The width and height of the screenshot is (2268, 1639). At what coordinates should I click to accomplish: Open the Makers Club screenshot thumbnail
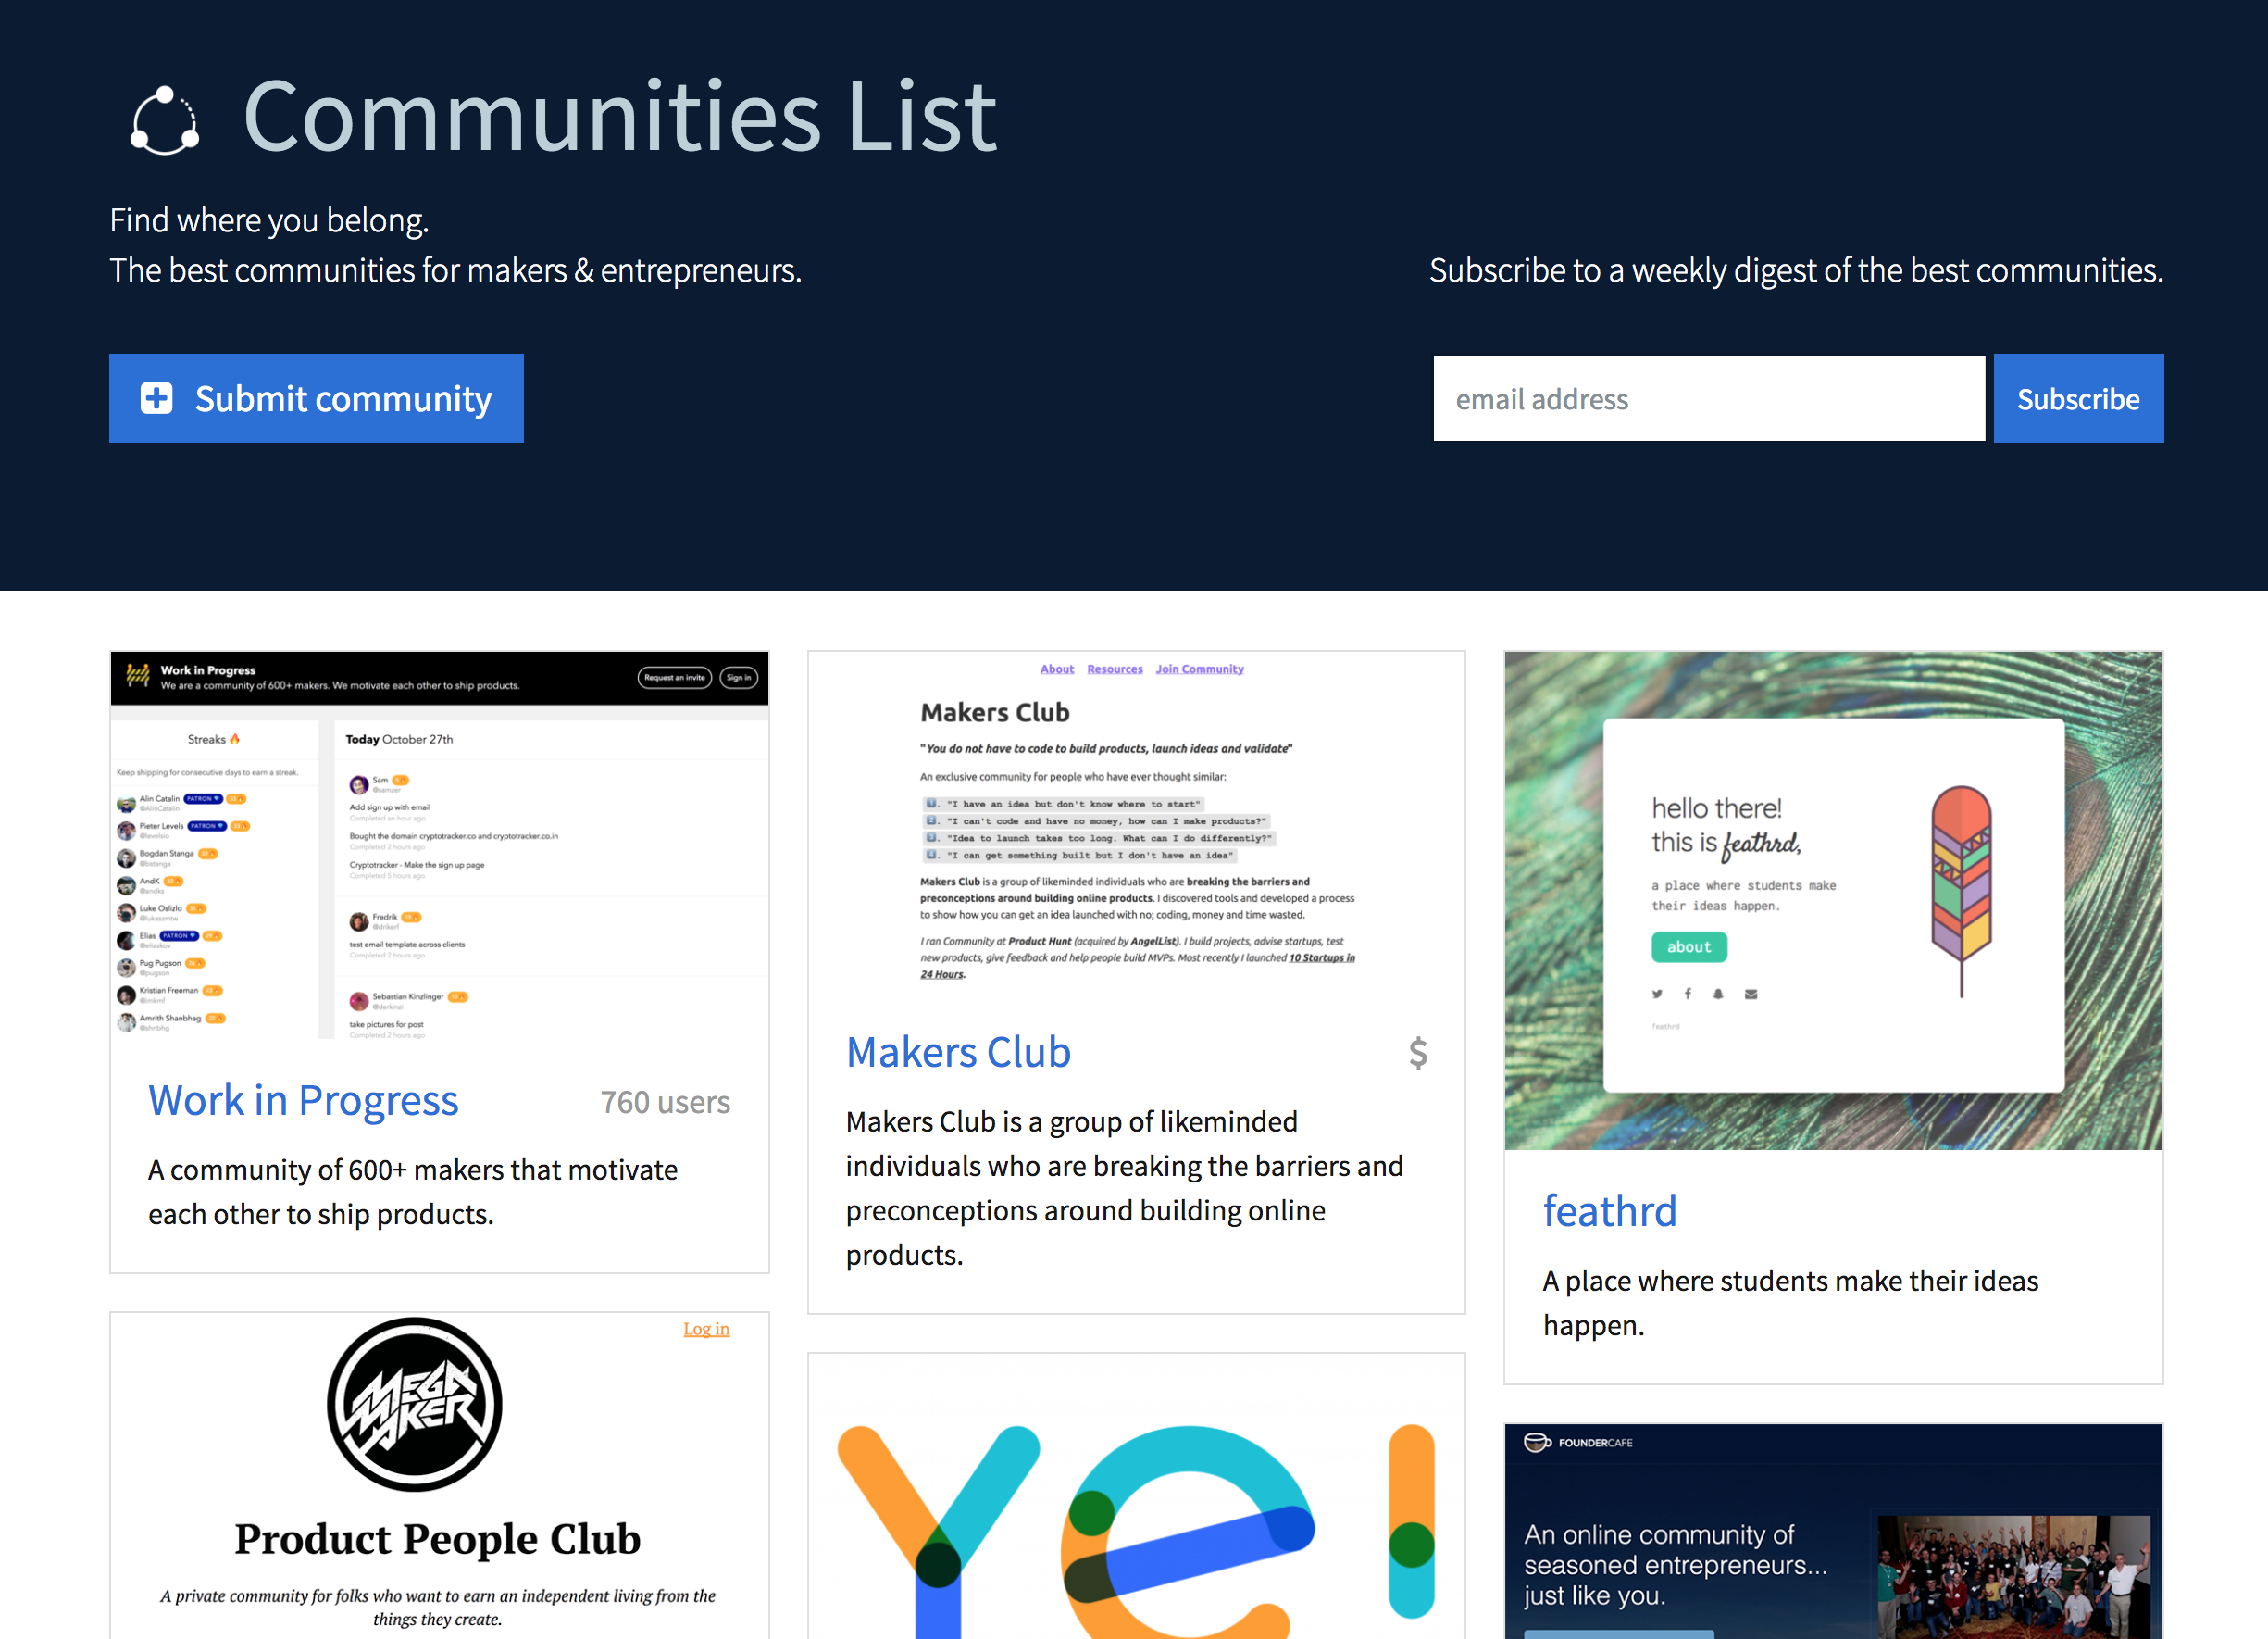1137,822
